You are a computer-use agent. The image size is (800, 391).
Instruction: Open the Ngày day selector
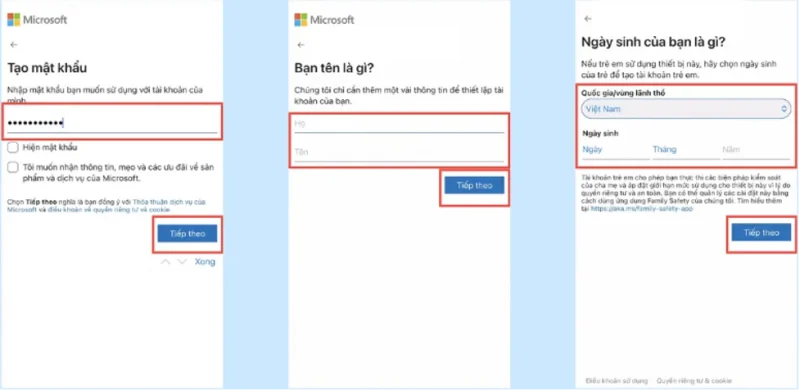coord(615,150)
